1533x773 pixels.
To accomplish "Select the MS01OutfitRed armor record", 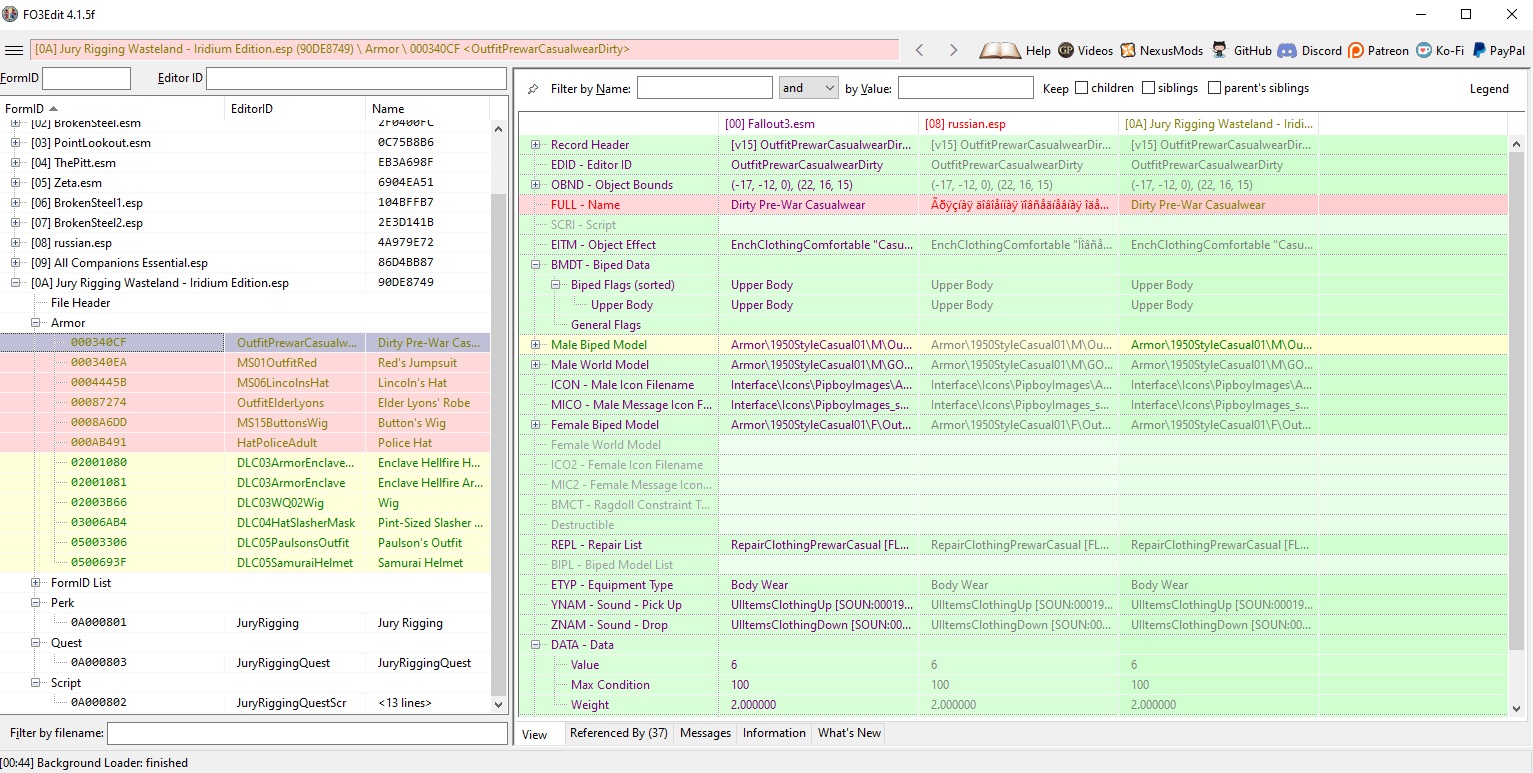I will coord(245,363).
